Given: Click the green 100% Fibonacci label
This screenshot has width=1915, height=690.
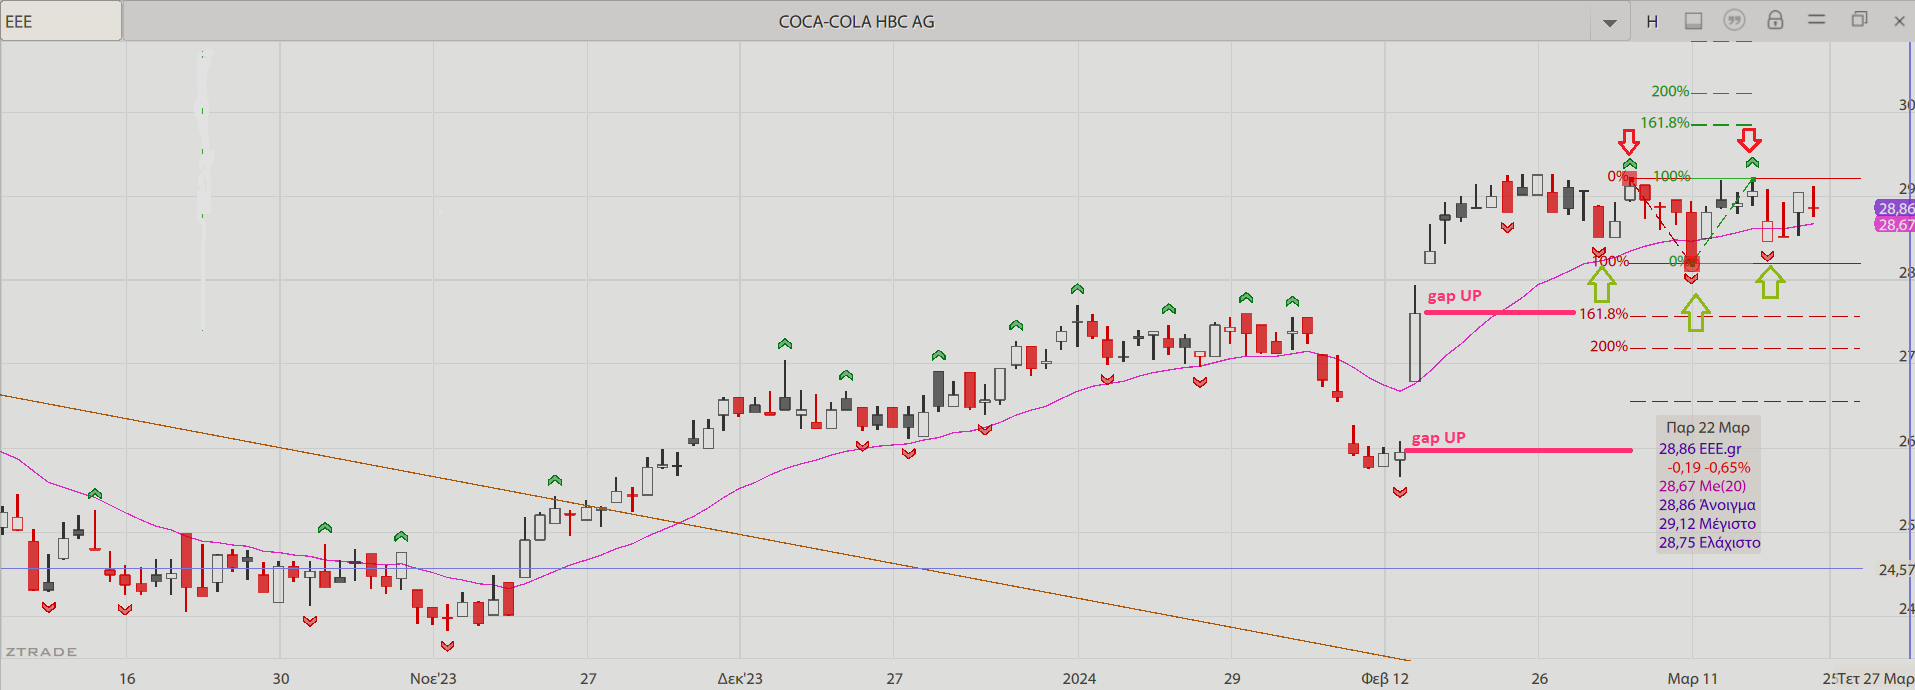Looking at the screenshot, I should coord(1672,176).
